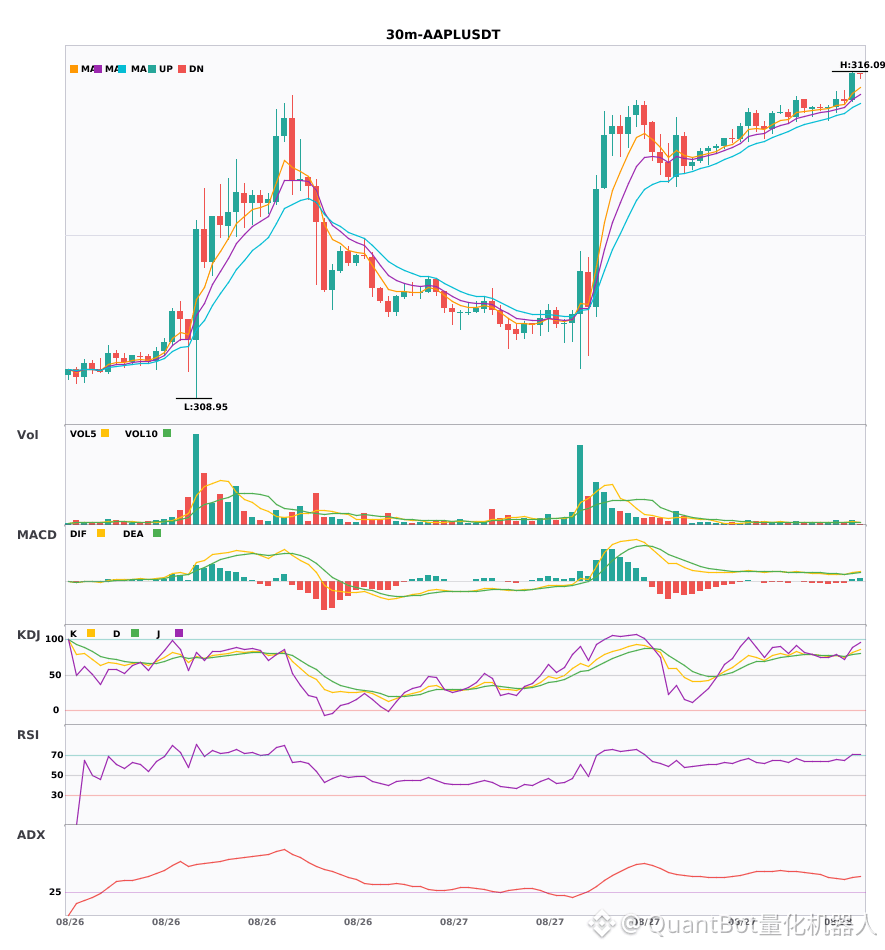The image size is (885, 950).
Task: Click the green D legend swatch
Action: pos(135,633)
